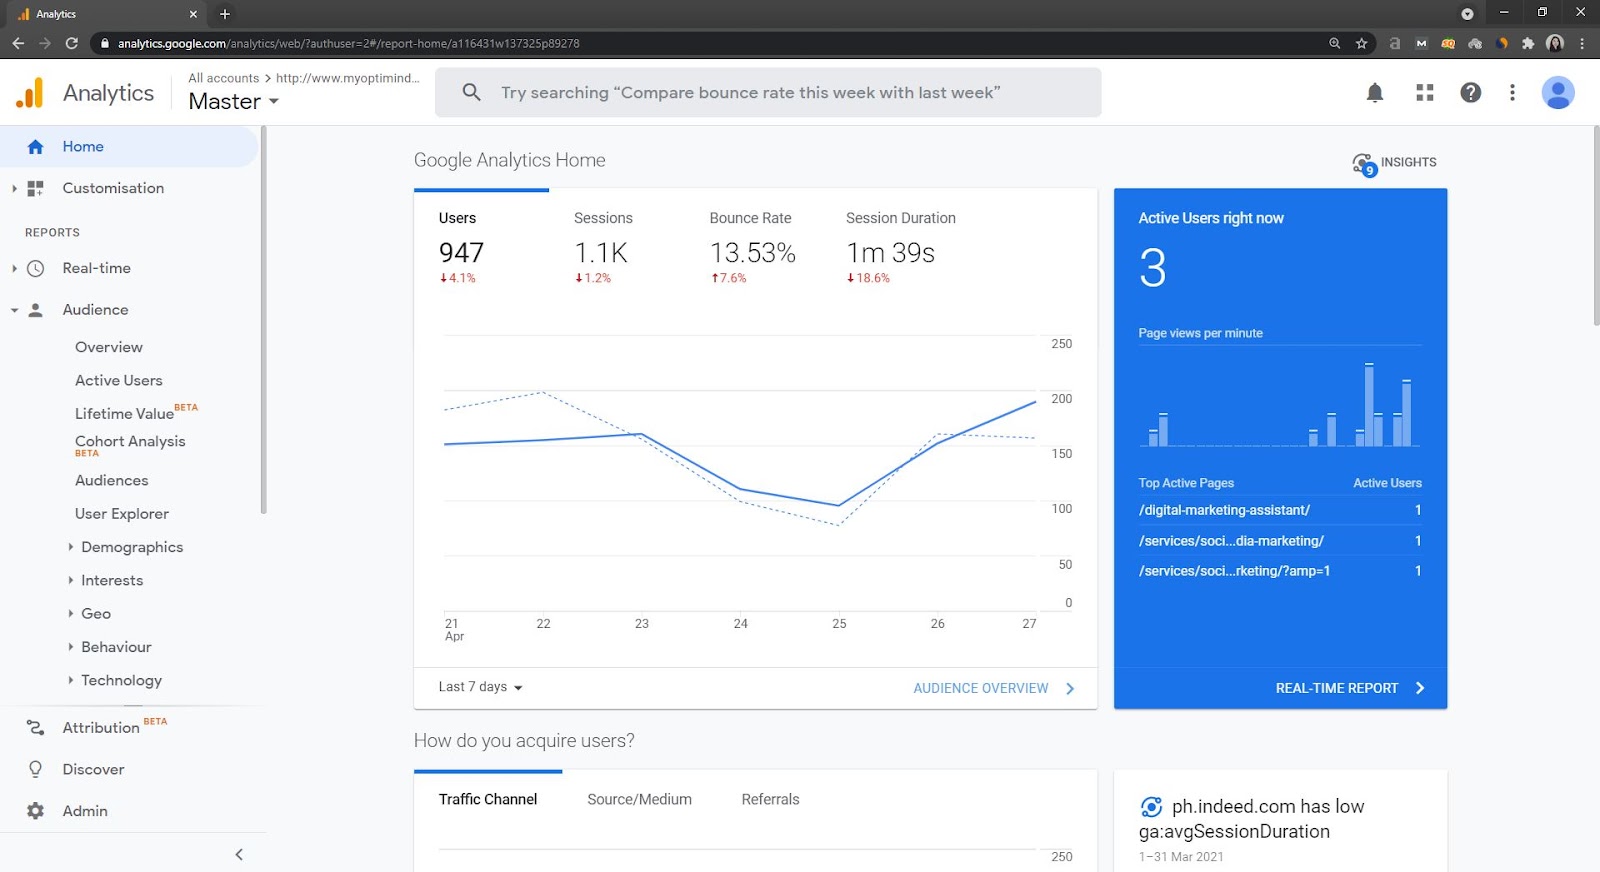1600x872 pixels.
Task: Open the browser extensions puzzle icon
Action: [x=1528, y=43]
